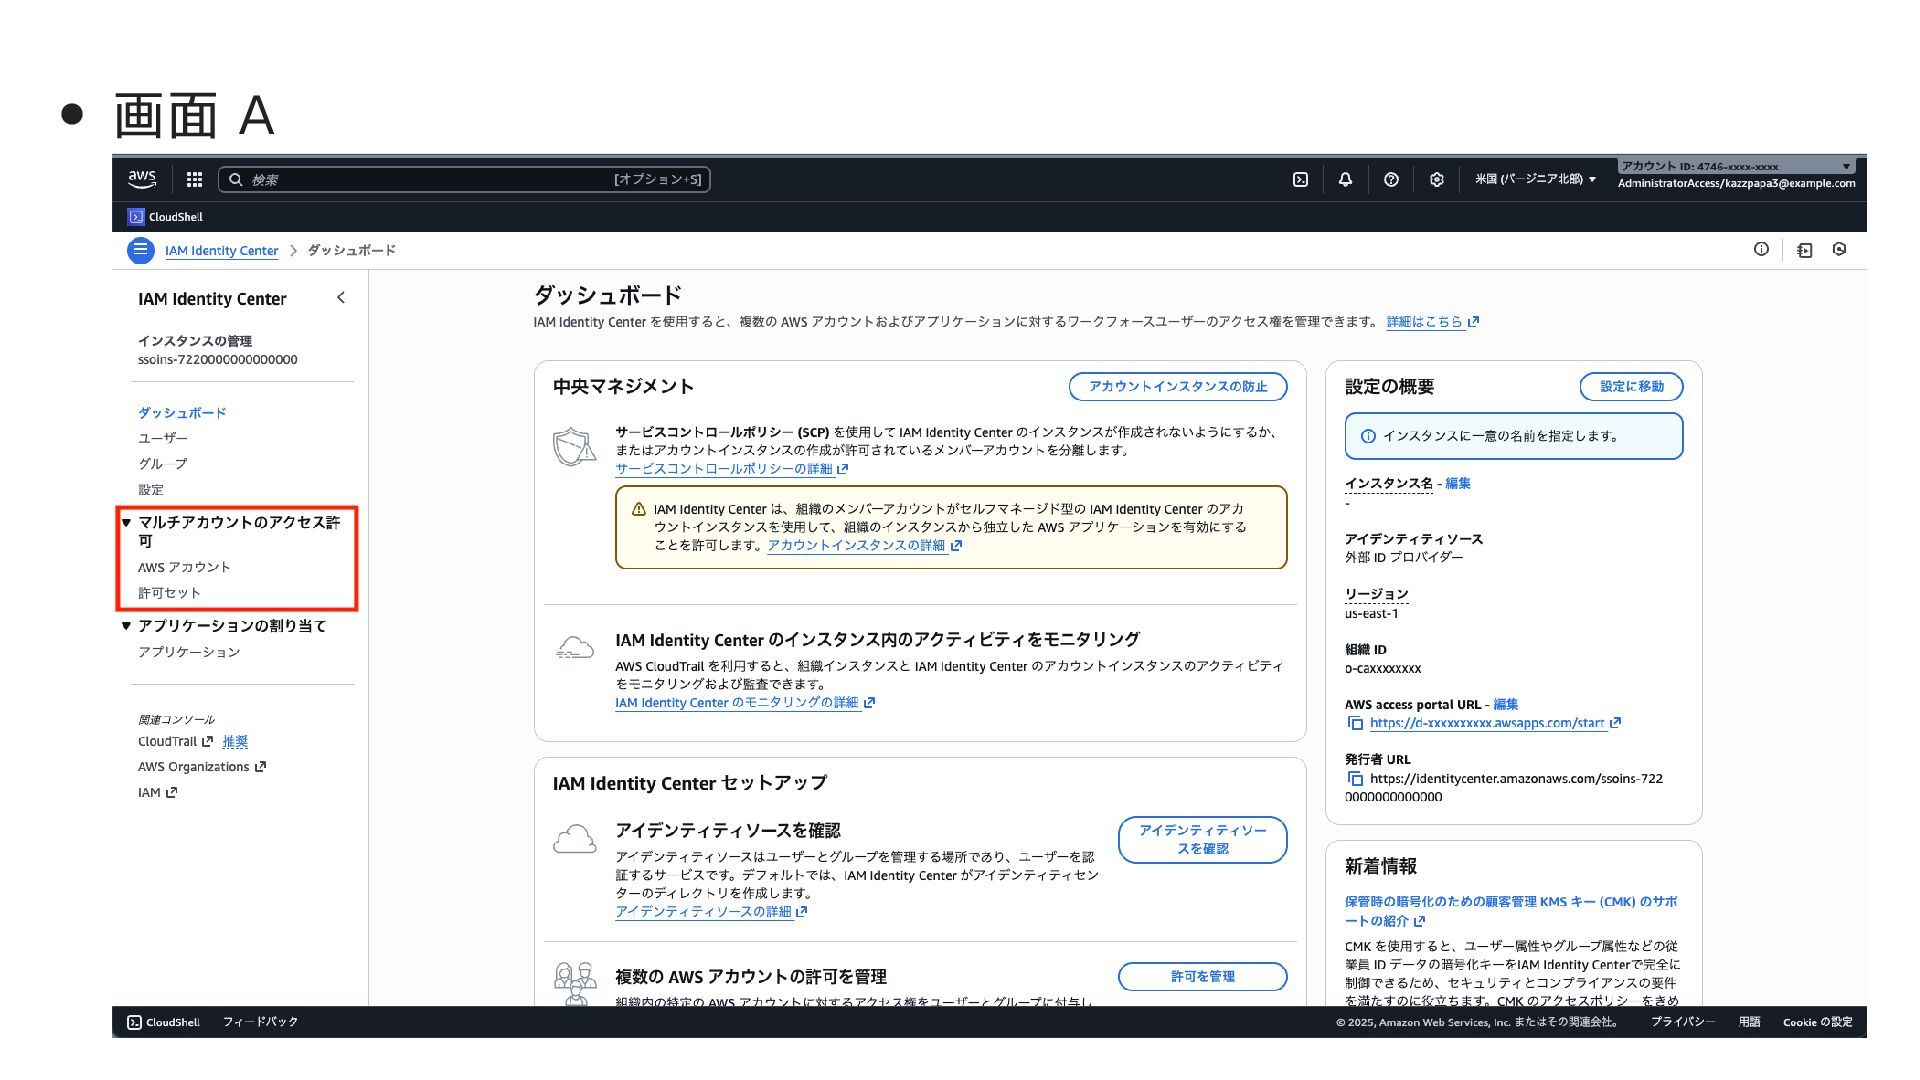Open the サービスコントロールポリシーの詳細 link
The height and width of the screenshot is (1080, 1920).
coord(725,469)
